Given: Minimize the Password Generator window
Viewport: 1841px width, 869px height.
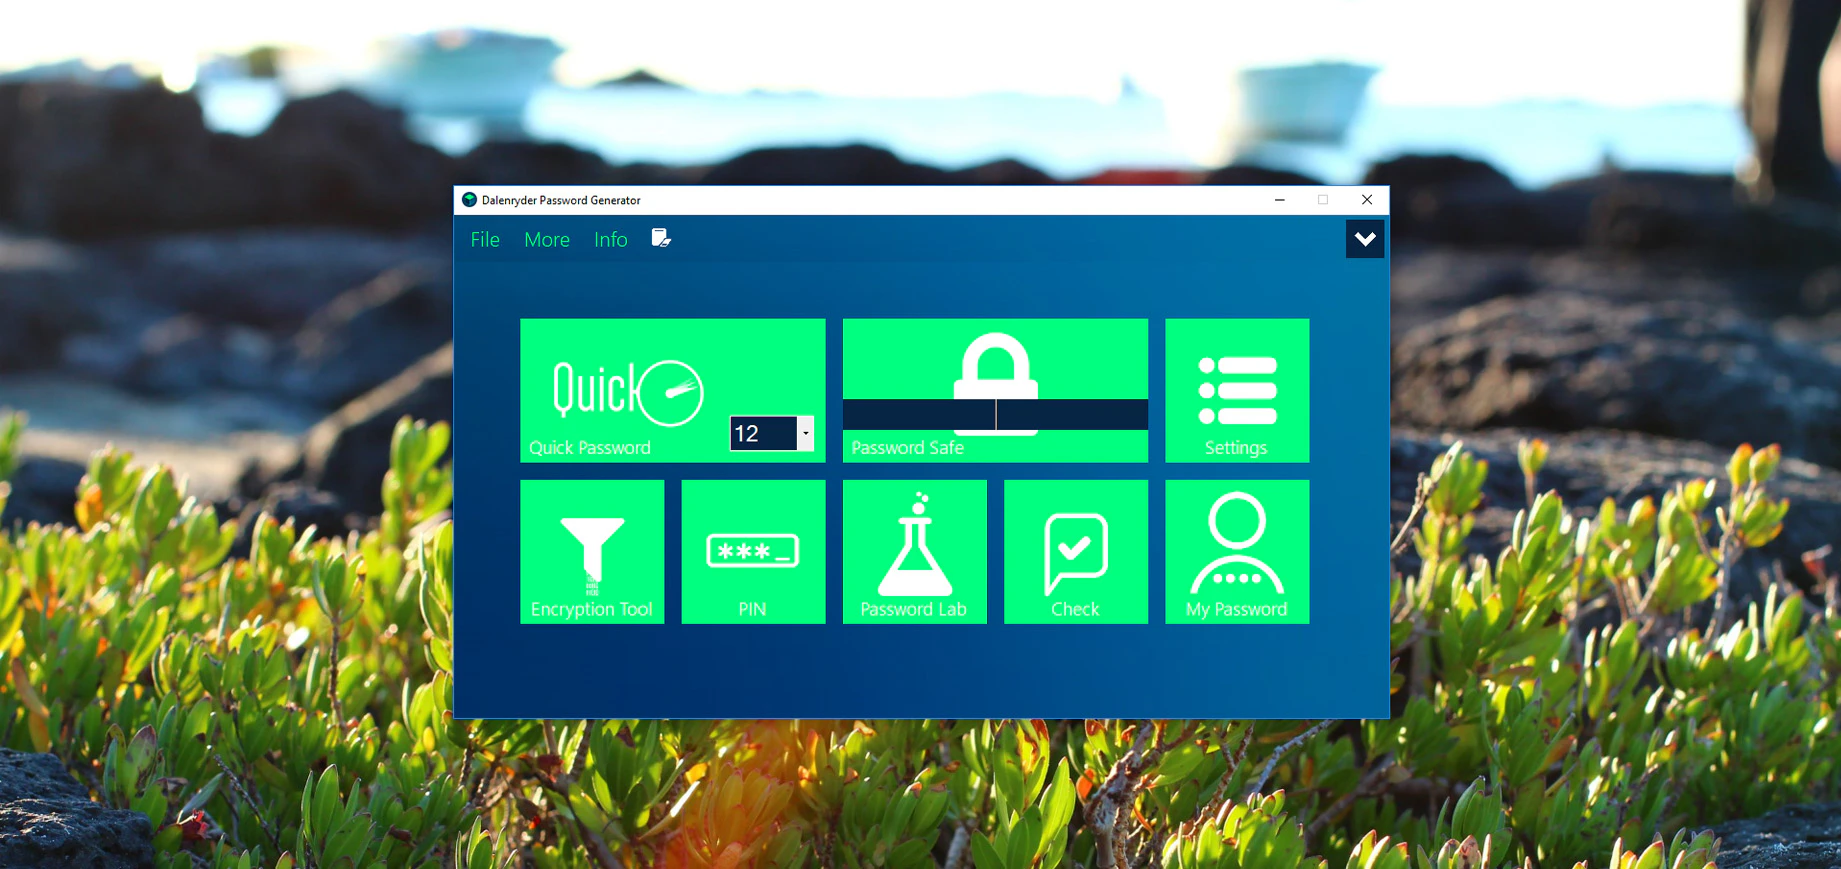Looking at the screenshot, I should (x=1279, y=200).
